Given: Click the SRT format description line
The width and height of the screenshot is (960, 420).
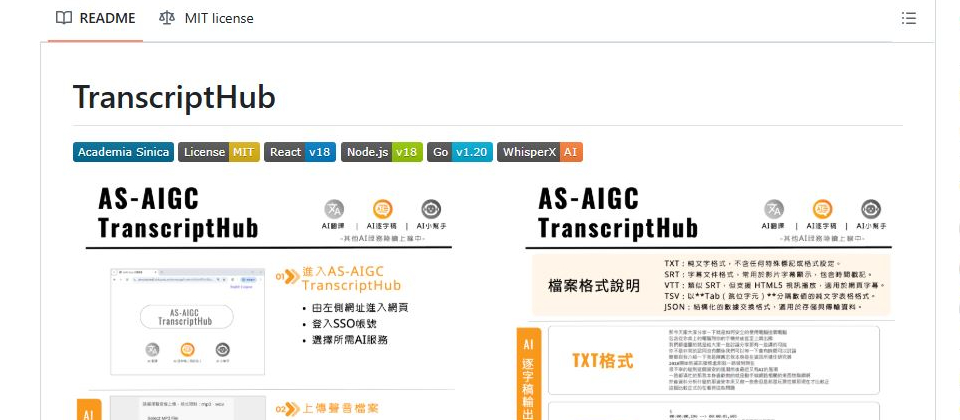Looking at the screenshot, I should [768, 274].
